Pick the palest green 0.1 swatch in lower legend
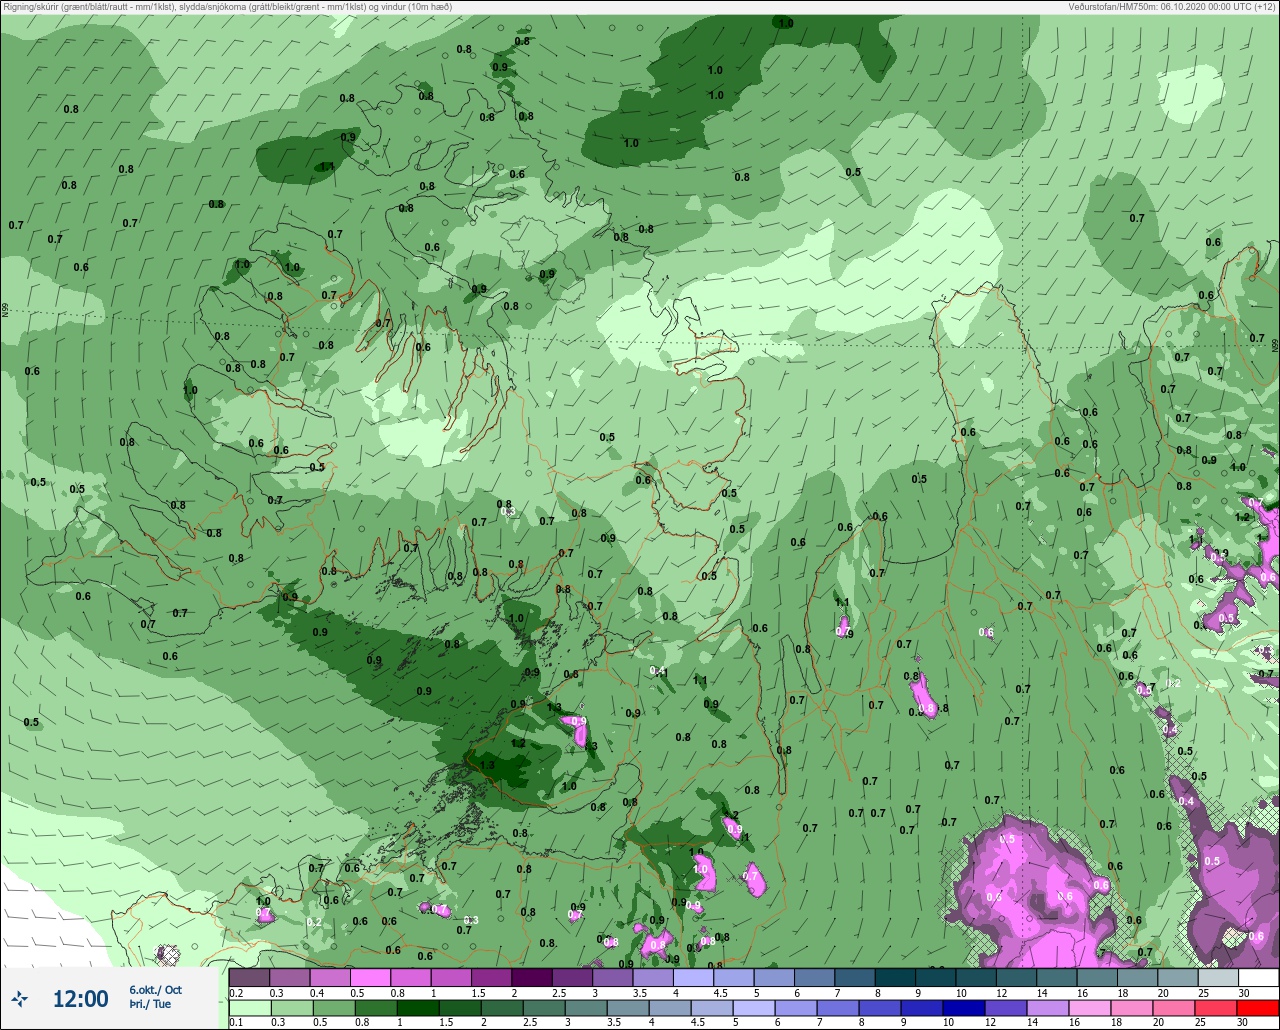1280x1030 pixels. tap(249, 1007)
